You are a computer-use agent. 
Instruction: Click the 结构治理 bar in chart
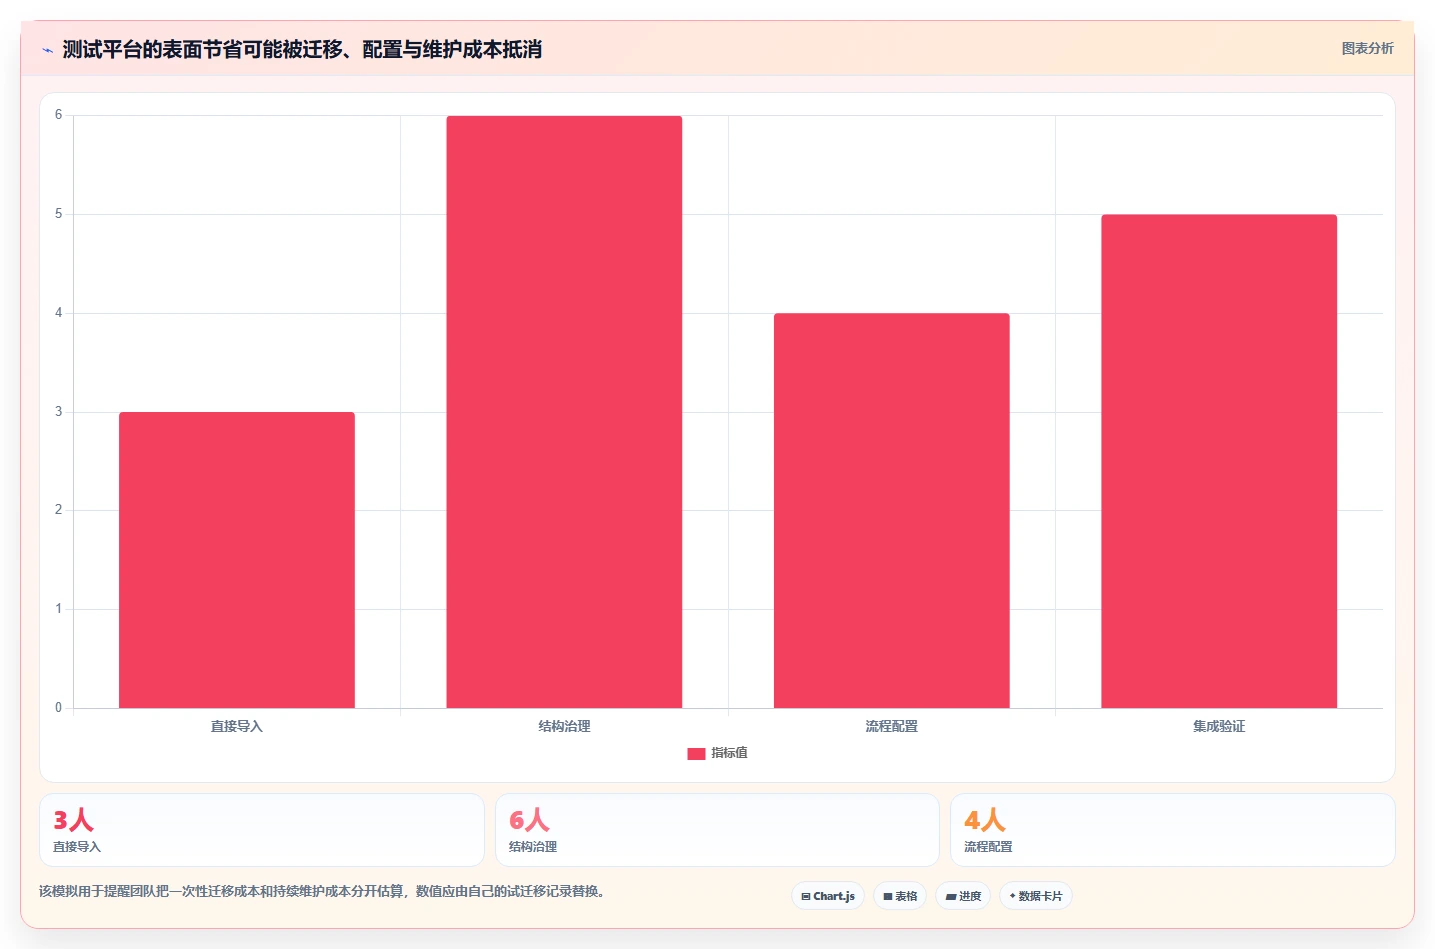(564, 412)
